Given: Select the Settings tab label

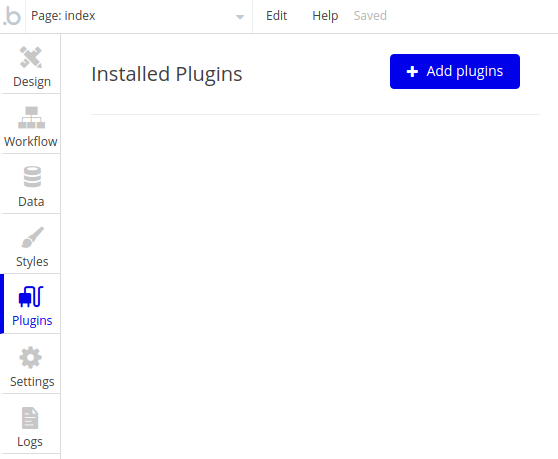Looking at the screenshot, I should 32,382.
